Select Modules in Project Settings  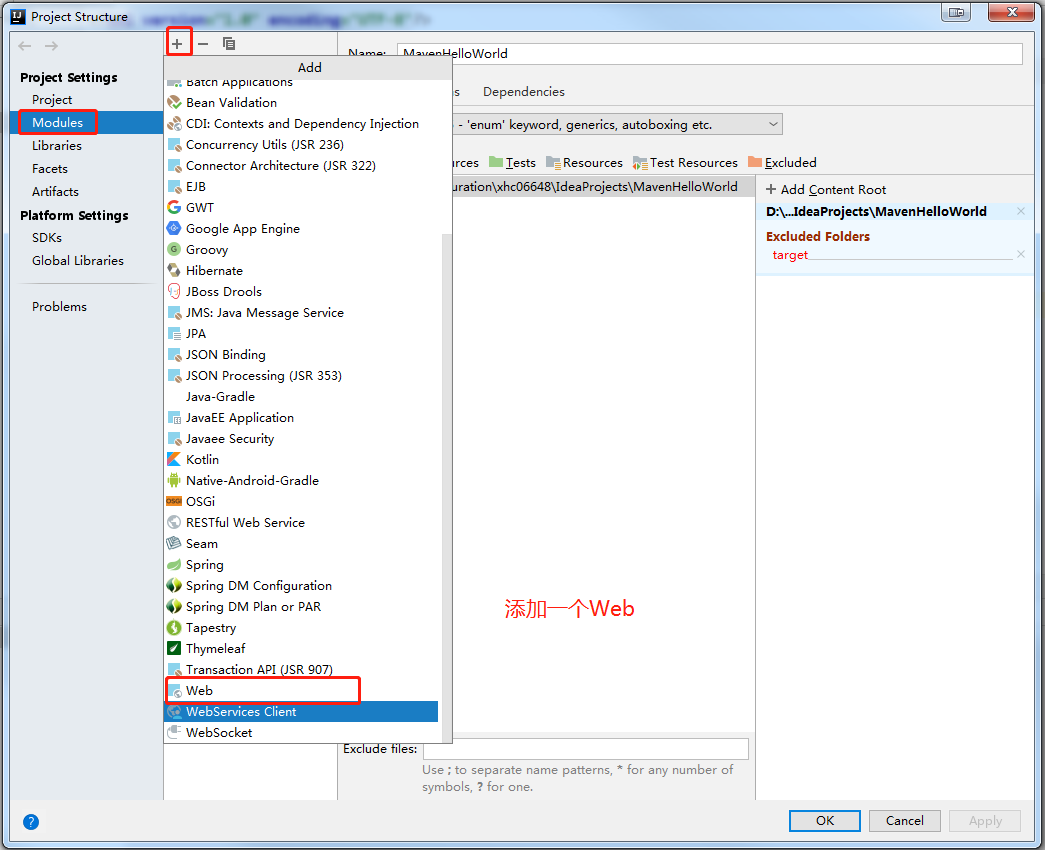pyautogui.click(x=57, y=123)
